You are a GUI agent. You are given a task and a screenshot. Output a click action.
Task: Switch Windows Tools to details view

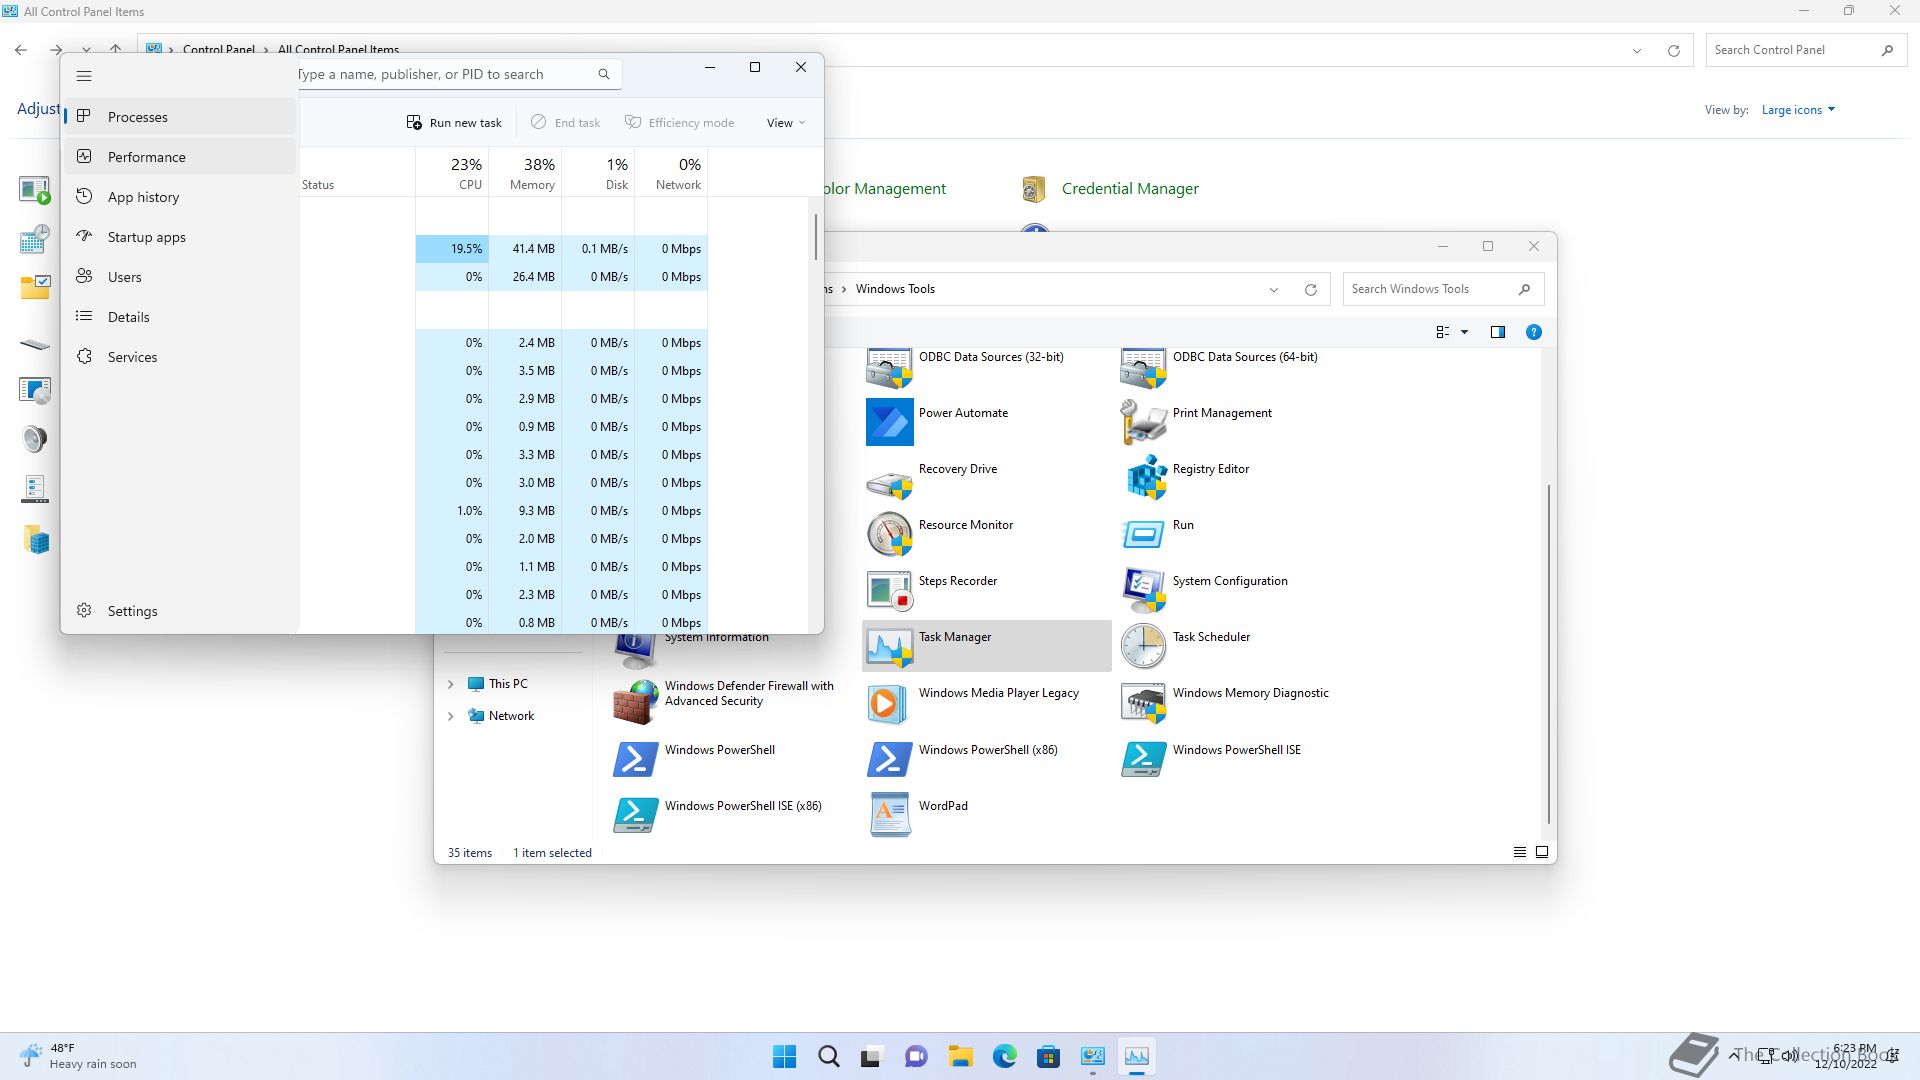pyautogui.click(x=1520, y=852)
